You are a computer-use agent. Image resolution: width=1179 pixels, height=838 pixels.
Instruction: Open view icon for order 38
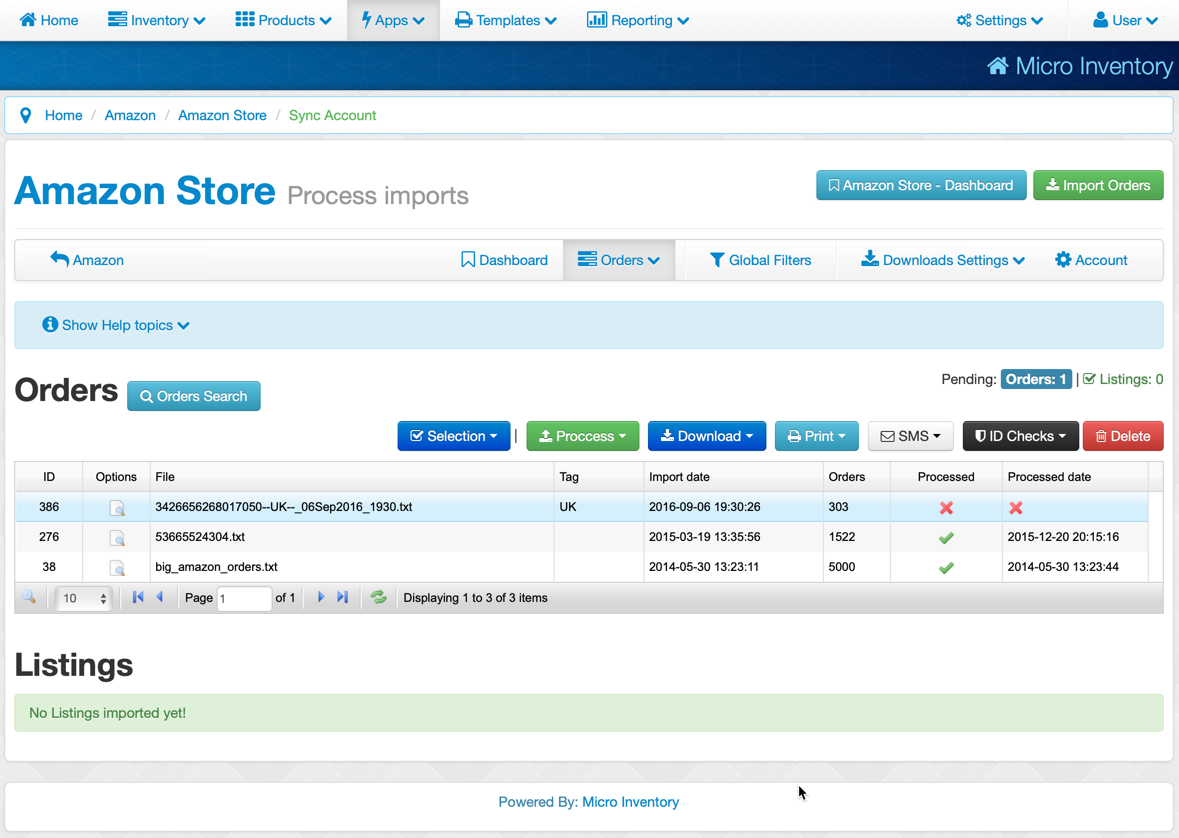point(117,568)
